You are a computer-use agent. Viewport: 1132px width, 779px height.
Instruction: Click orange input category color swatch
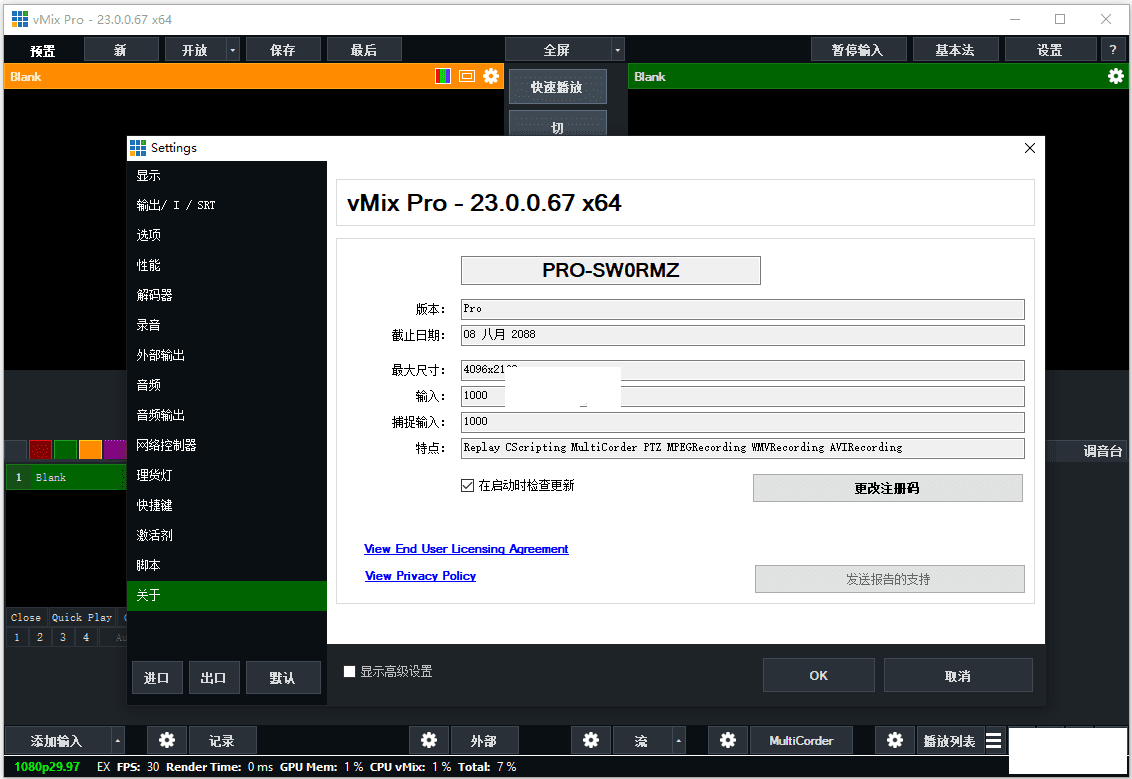click(90, 449)
